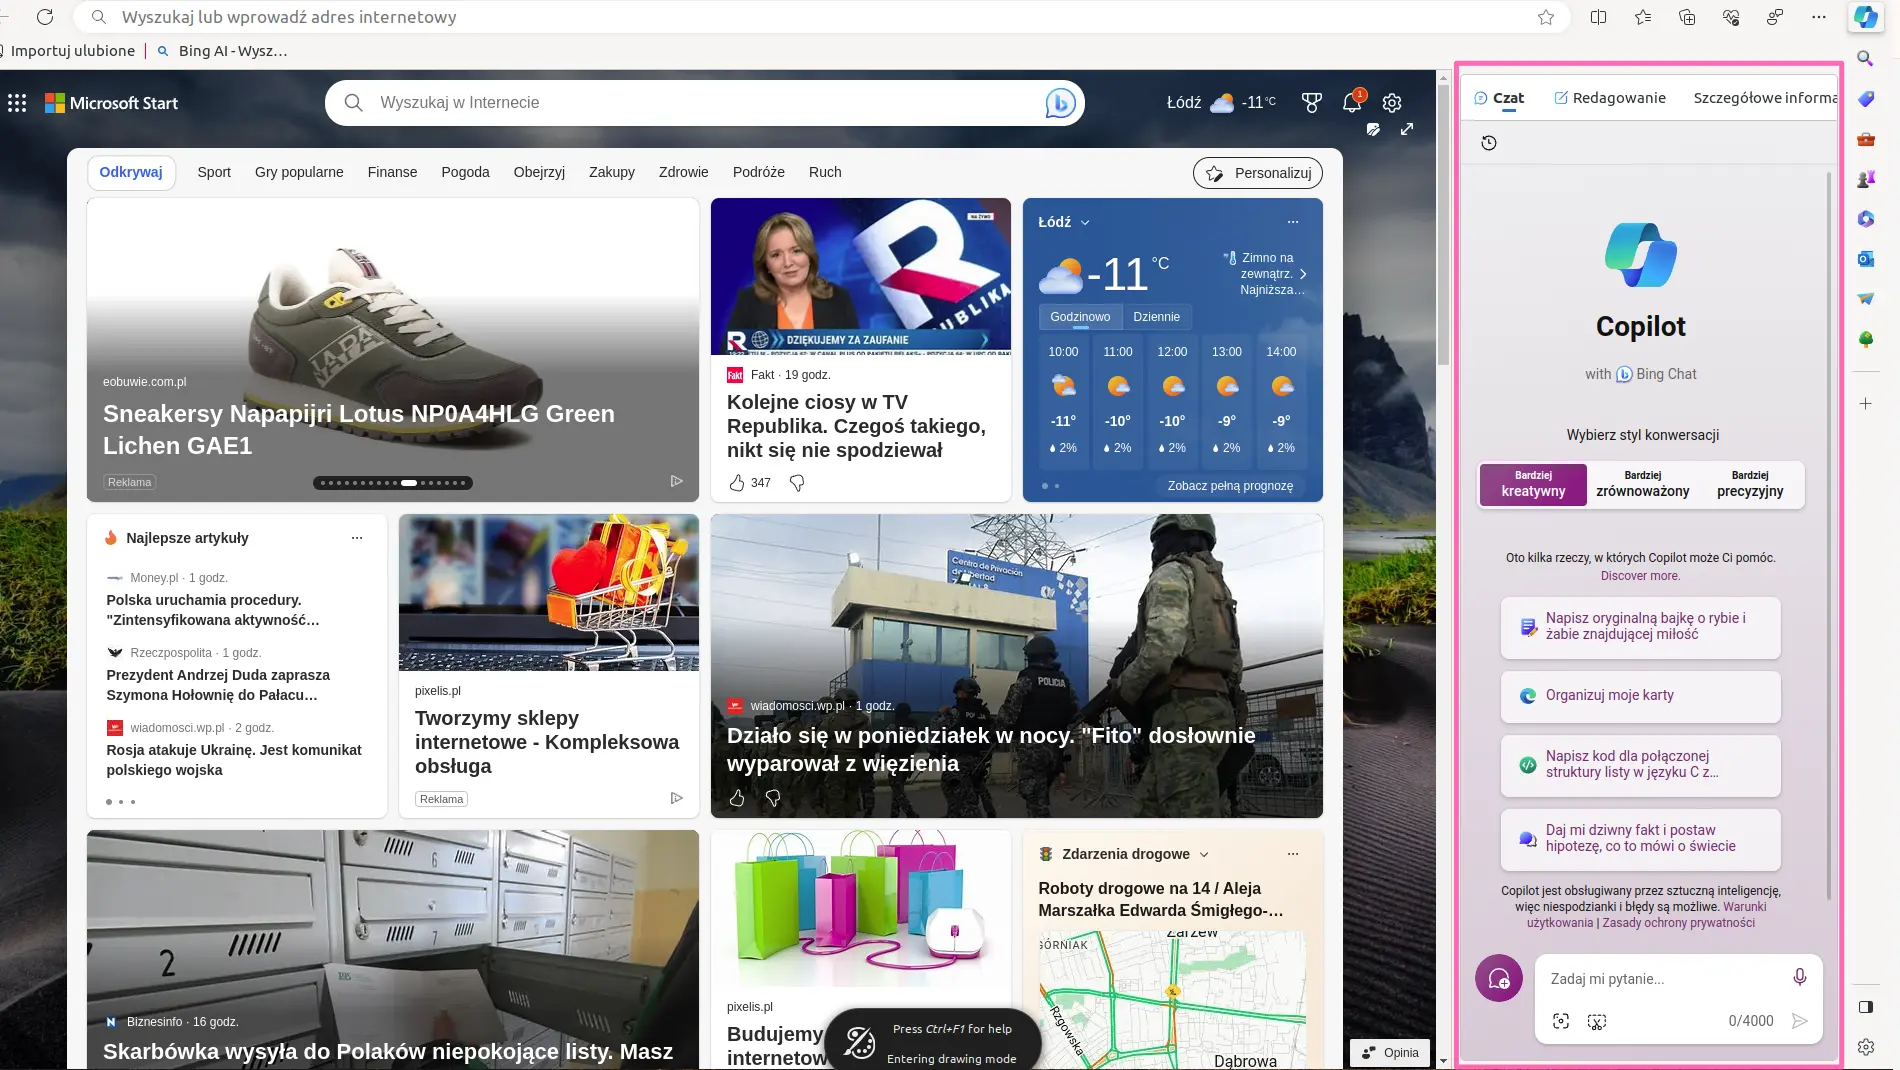The width and height of the screenshot is (1900, 1070).
Task: Switch to Redagowanie tab in Copilot
Action: click(x=1609, y=98)
